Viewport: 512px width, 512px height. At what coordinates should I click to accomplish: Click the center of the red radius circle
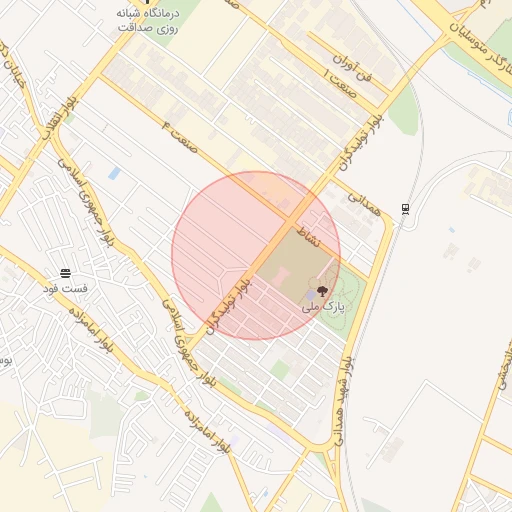256,255
